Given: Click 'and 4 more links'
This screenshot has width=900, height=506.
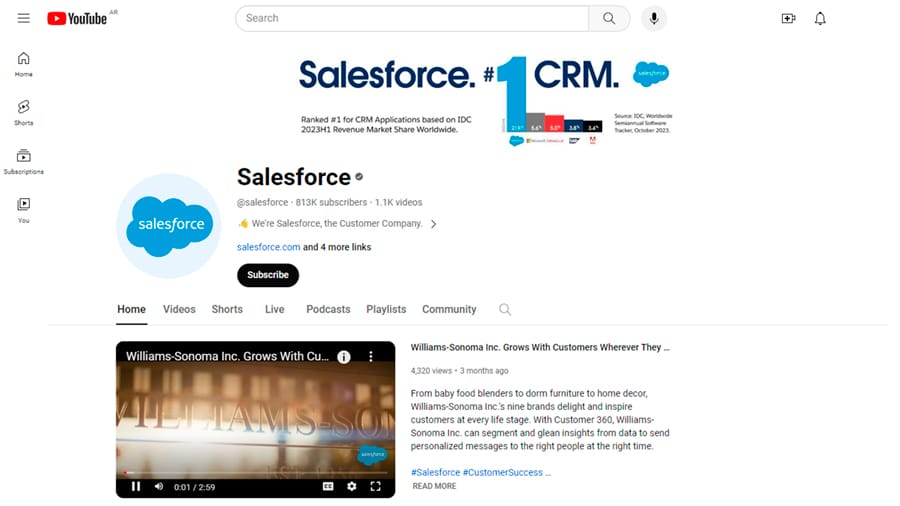Looking at the screenshot, I should [337, 247].
